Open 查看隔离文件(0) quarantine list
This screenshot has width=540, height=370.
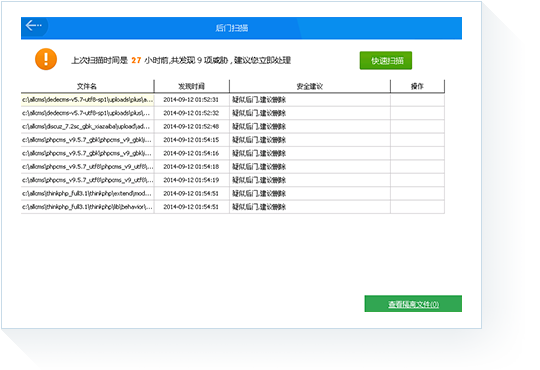pyautogui.click(x=413, y=304)
